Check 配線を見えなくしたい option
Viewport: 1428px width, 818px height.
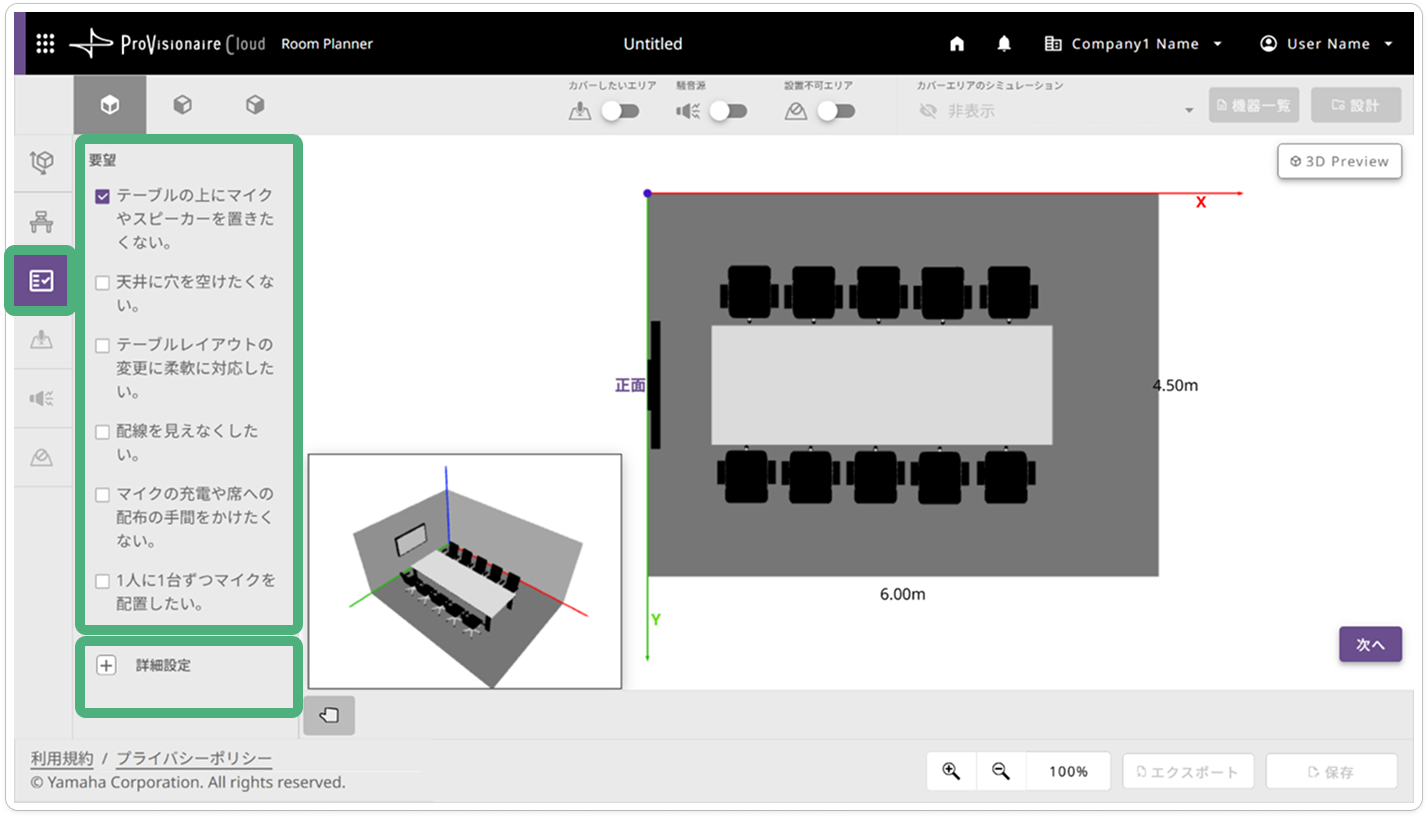(102, 432)
